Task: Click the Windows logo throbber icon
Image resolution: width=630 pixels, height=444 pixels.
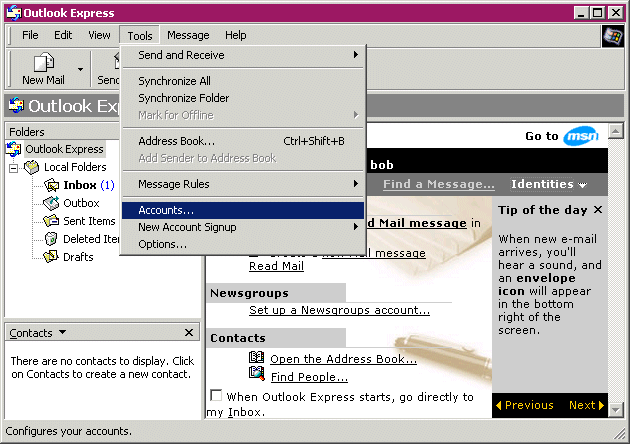Action: (612, 36)
